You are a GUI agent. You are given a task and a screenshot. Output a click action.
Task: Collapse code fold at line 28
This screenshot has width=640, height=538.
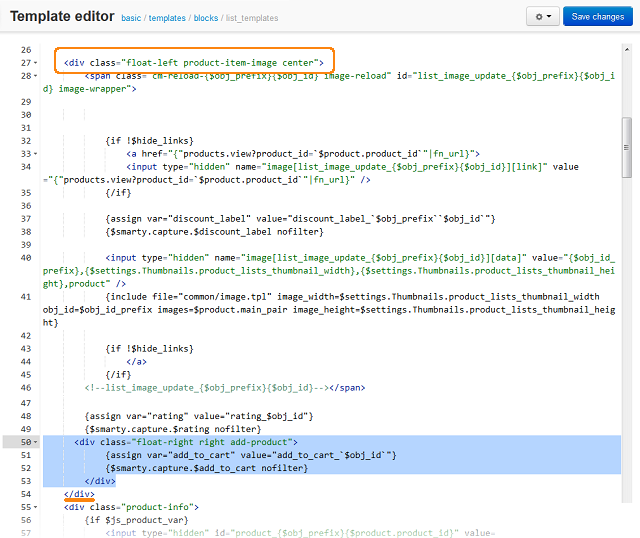pos(36,76)
